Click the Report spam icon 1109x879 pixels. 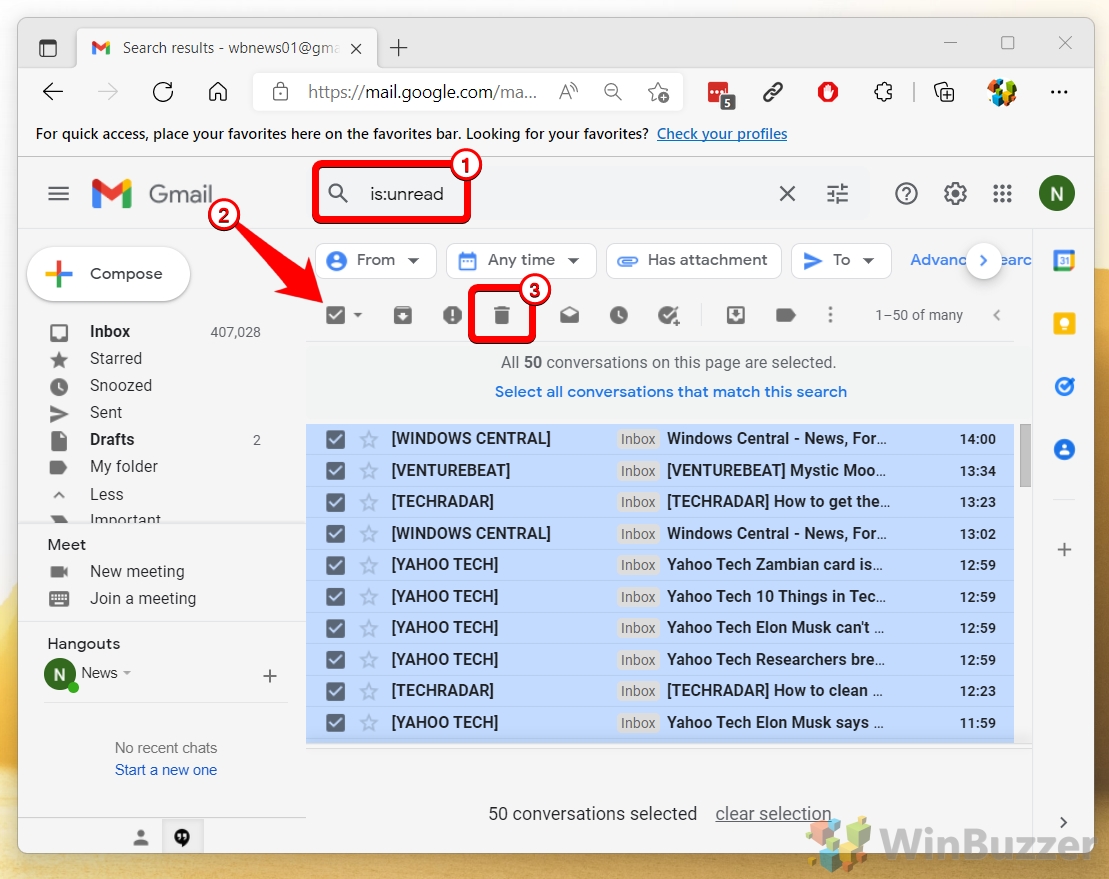click(x=453, y=315)
